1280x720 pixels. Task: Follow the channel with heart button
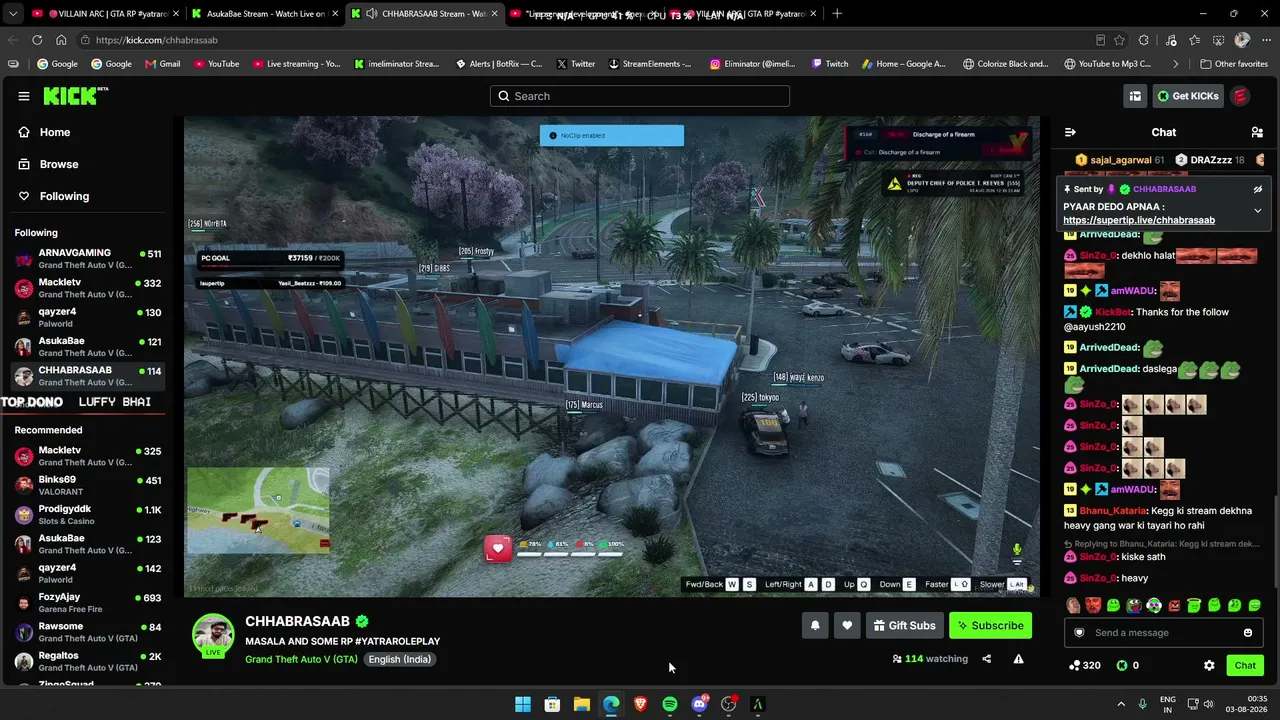[x=847, y=626]
